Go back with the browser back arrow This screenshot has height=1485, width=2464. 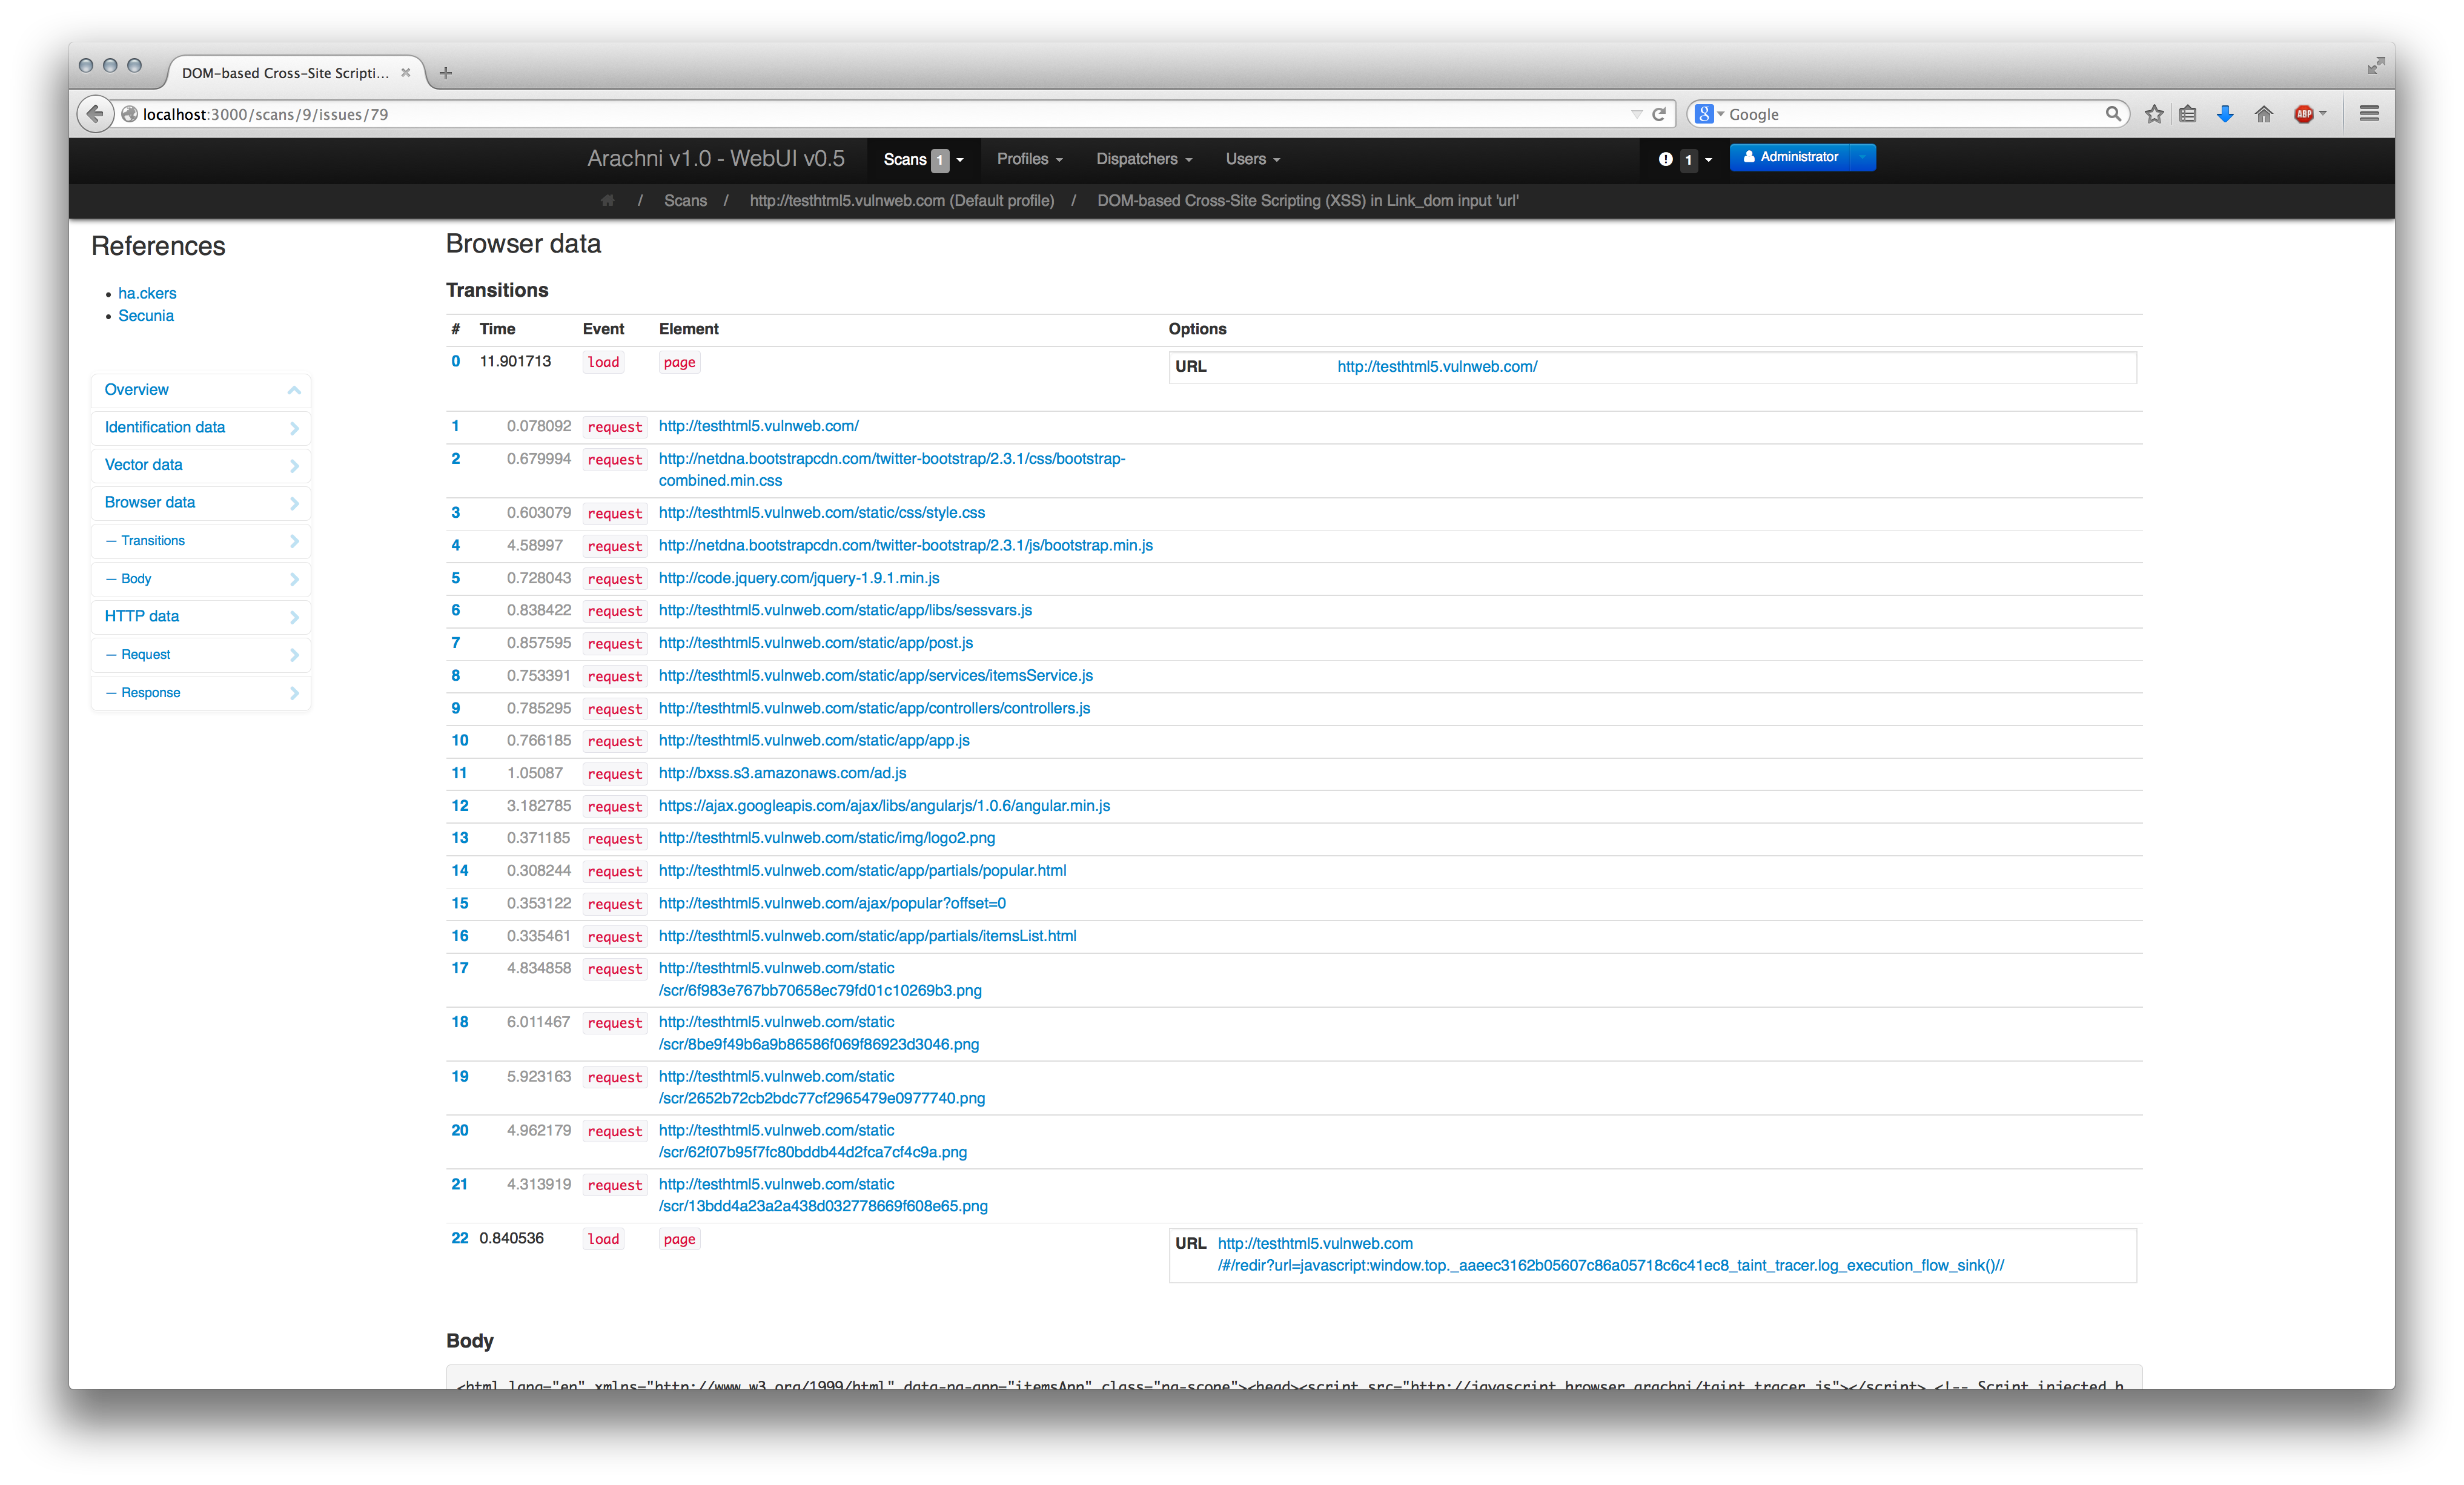pyautogui.click(x=95, y=114)
